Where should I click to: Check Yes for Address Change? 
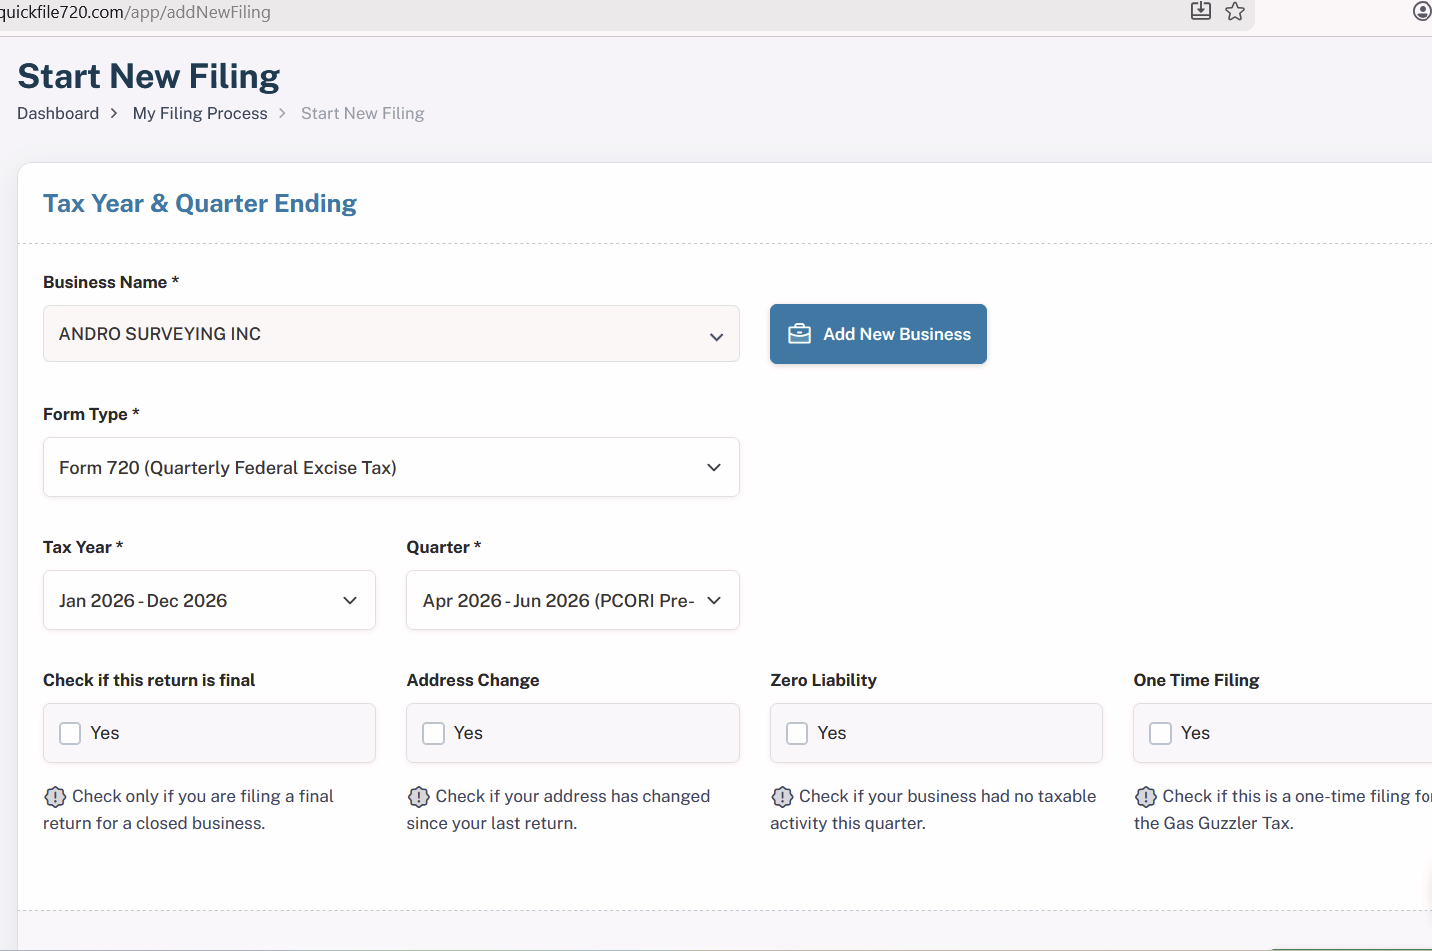433,733
